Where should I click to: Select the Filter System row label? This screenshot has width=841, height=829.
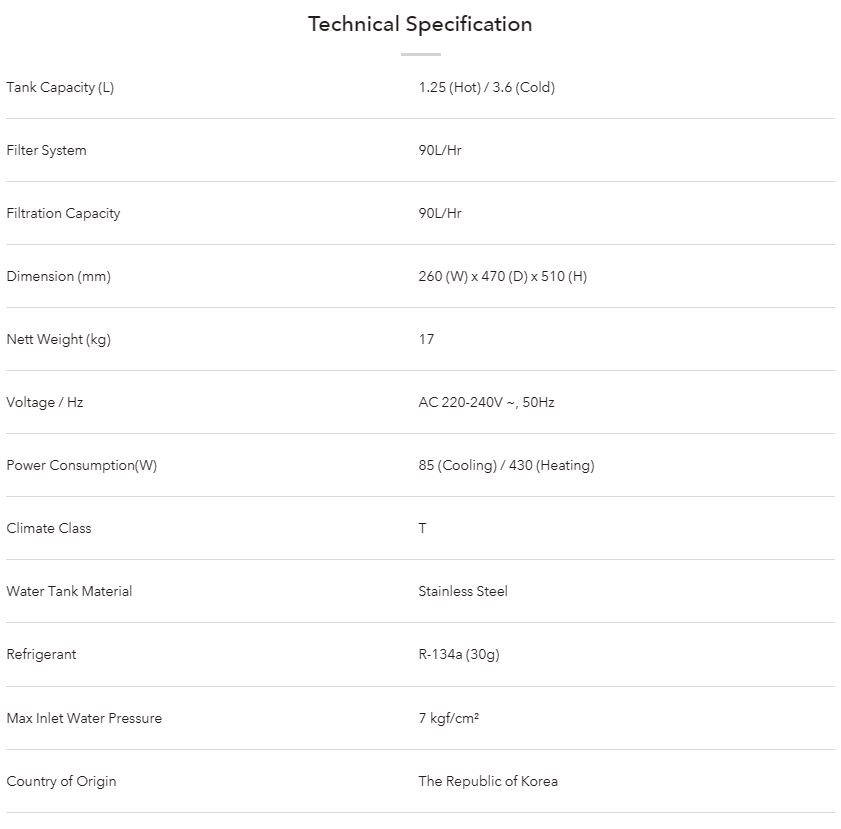click(x=46, y=151)
